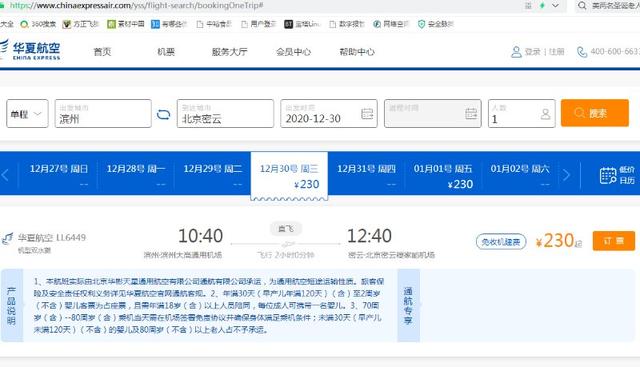Click the China Express 华夏航空 logo

click(30, 50)
